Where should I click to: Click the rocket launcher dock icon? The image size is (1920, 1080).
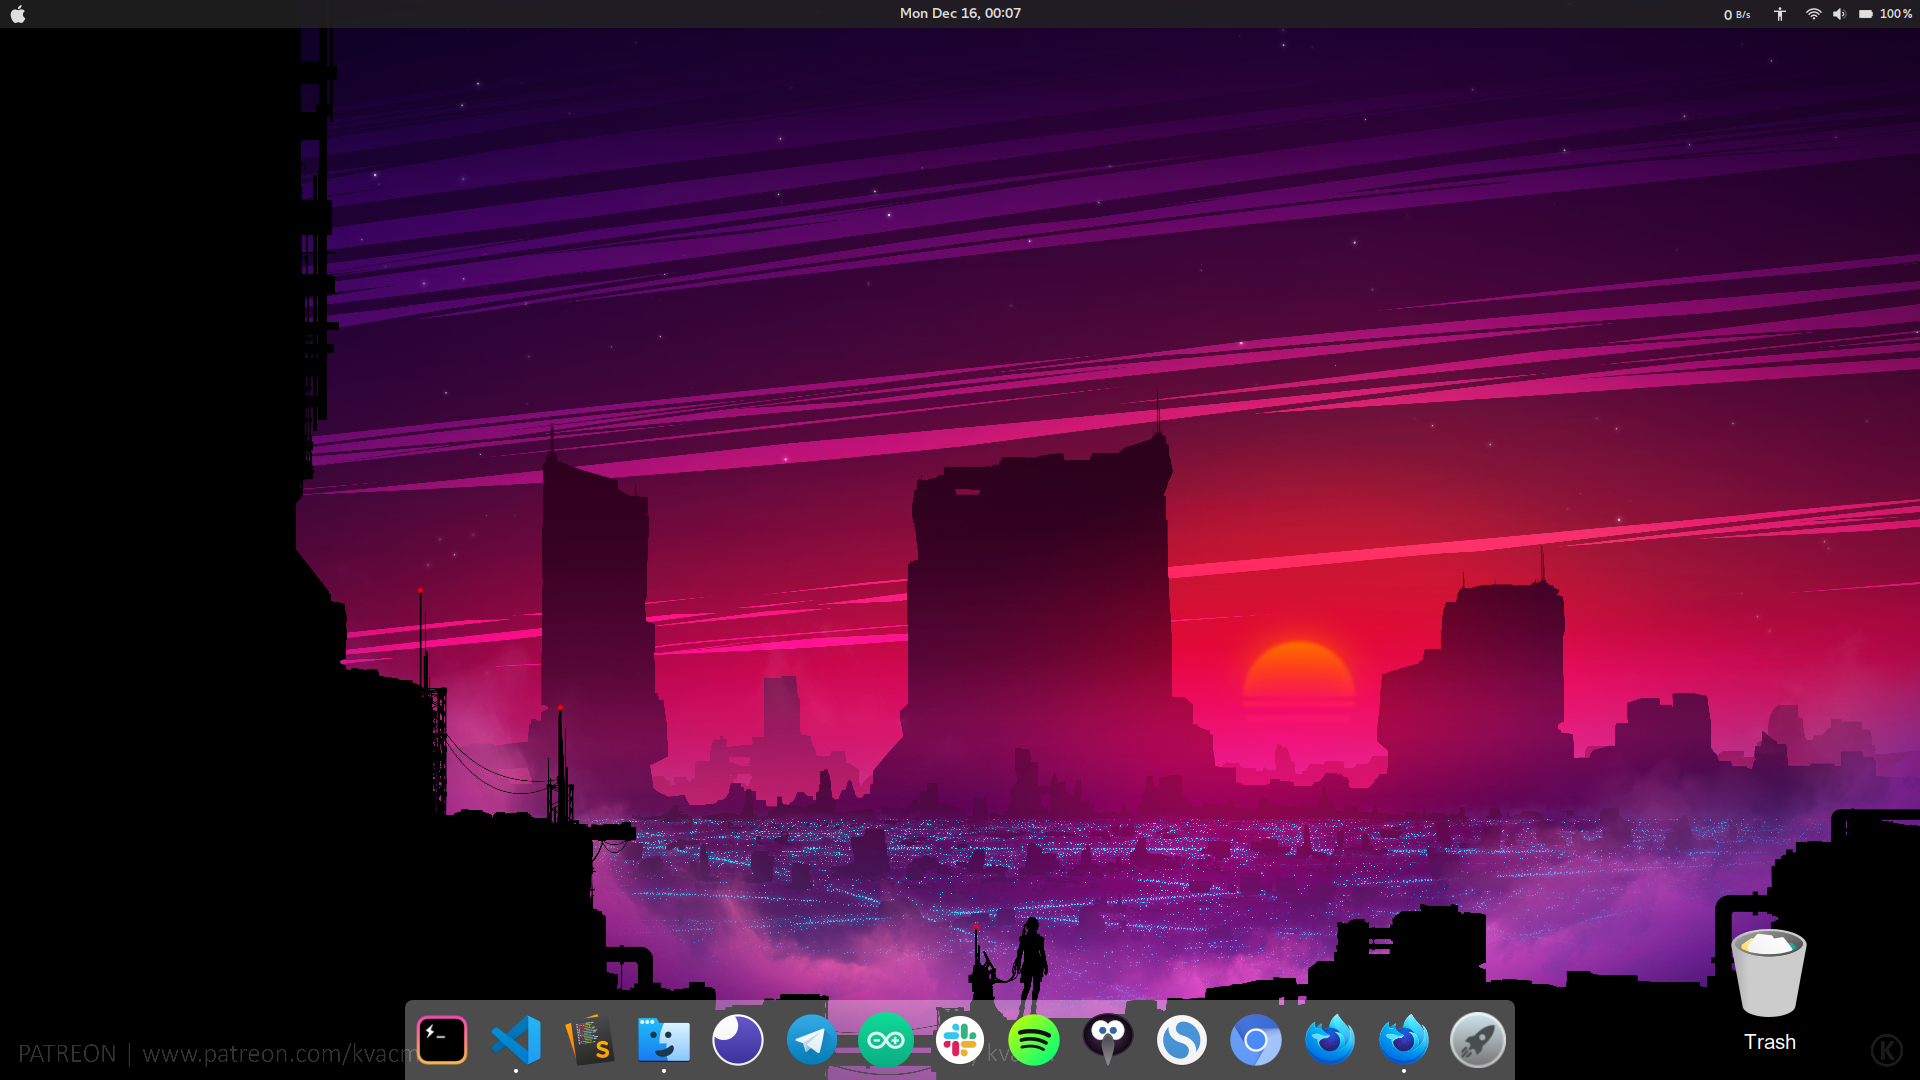[1478, 1040]
